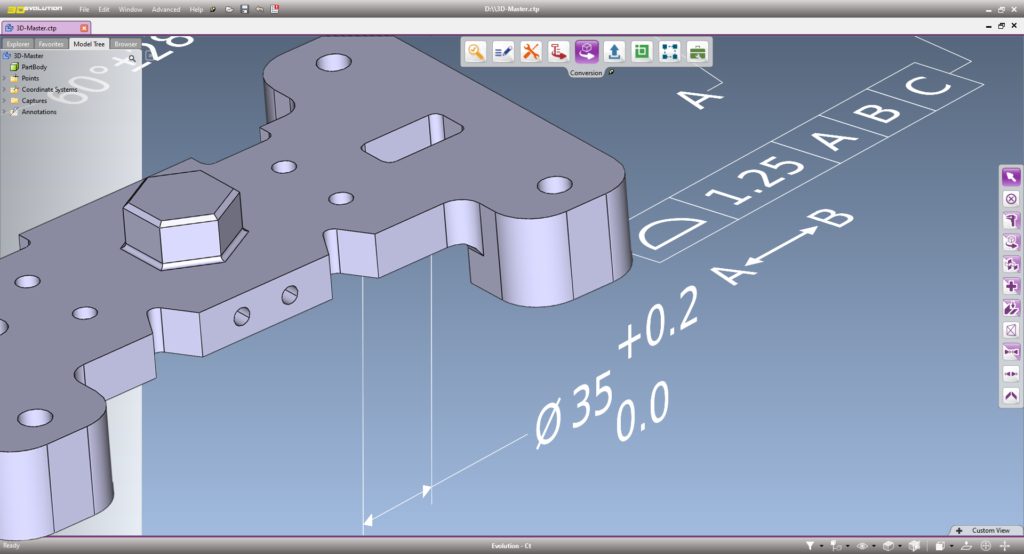
Task: Select the arrow pointer selection tool
Action: pyautogui.click(x=1010, y=178)
